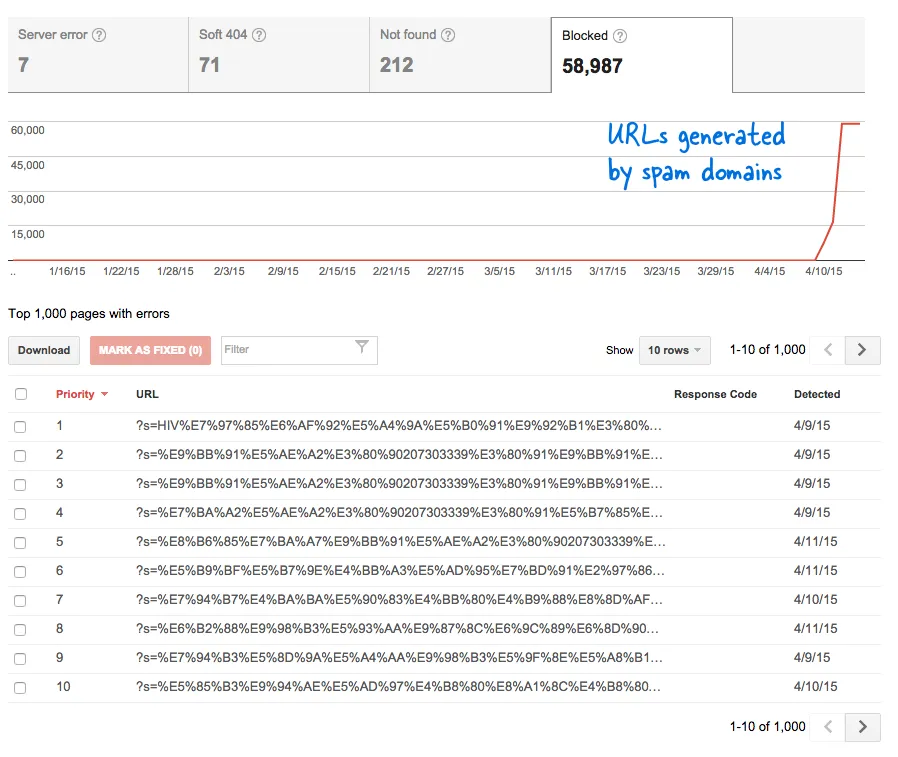Screen dimensions: 898x757
Task: Select all error rows via header checkbox
Action: click(x=21, y=394)
